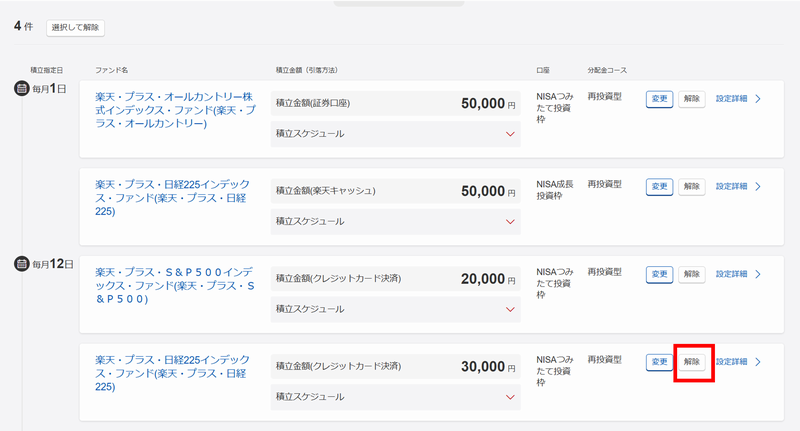Click highlighted 解除 for 30,000円 日経225 fund
Image resolution: width=800 pixels, height=431 pixels.
click(691, 362)
